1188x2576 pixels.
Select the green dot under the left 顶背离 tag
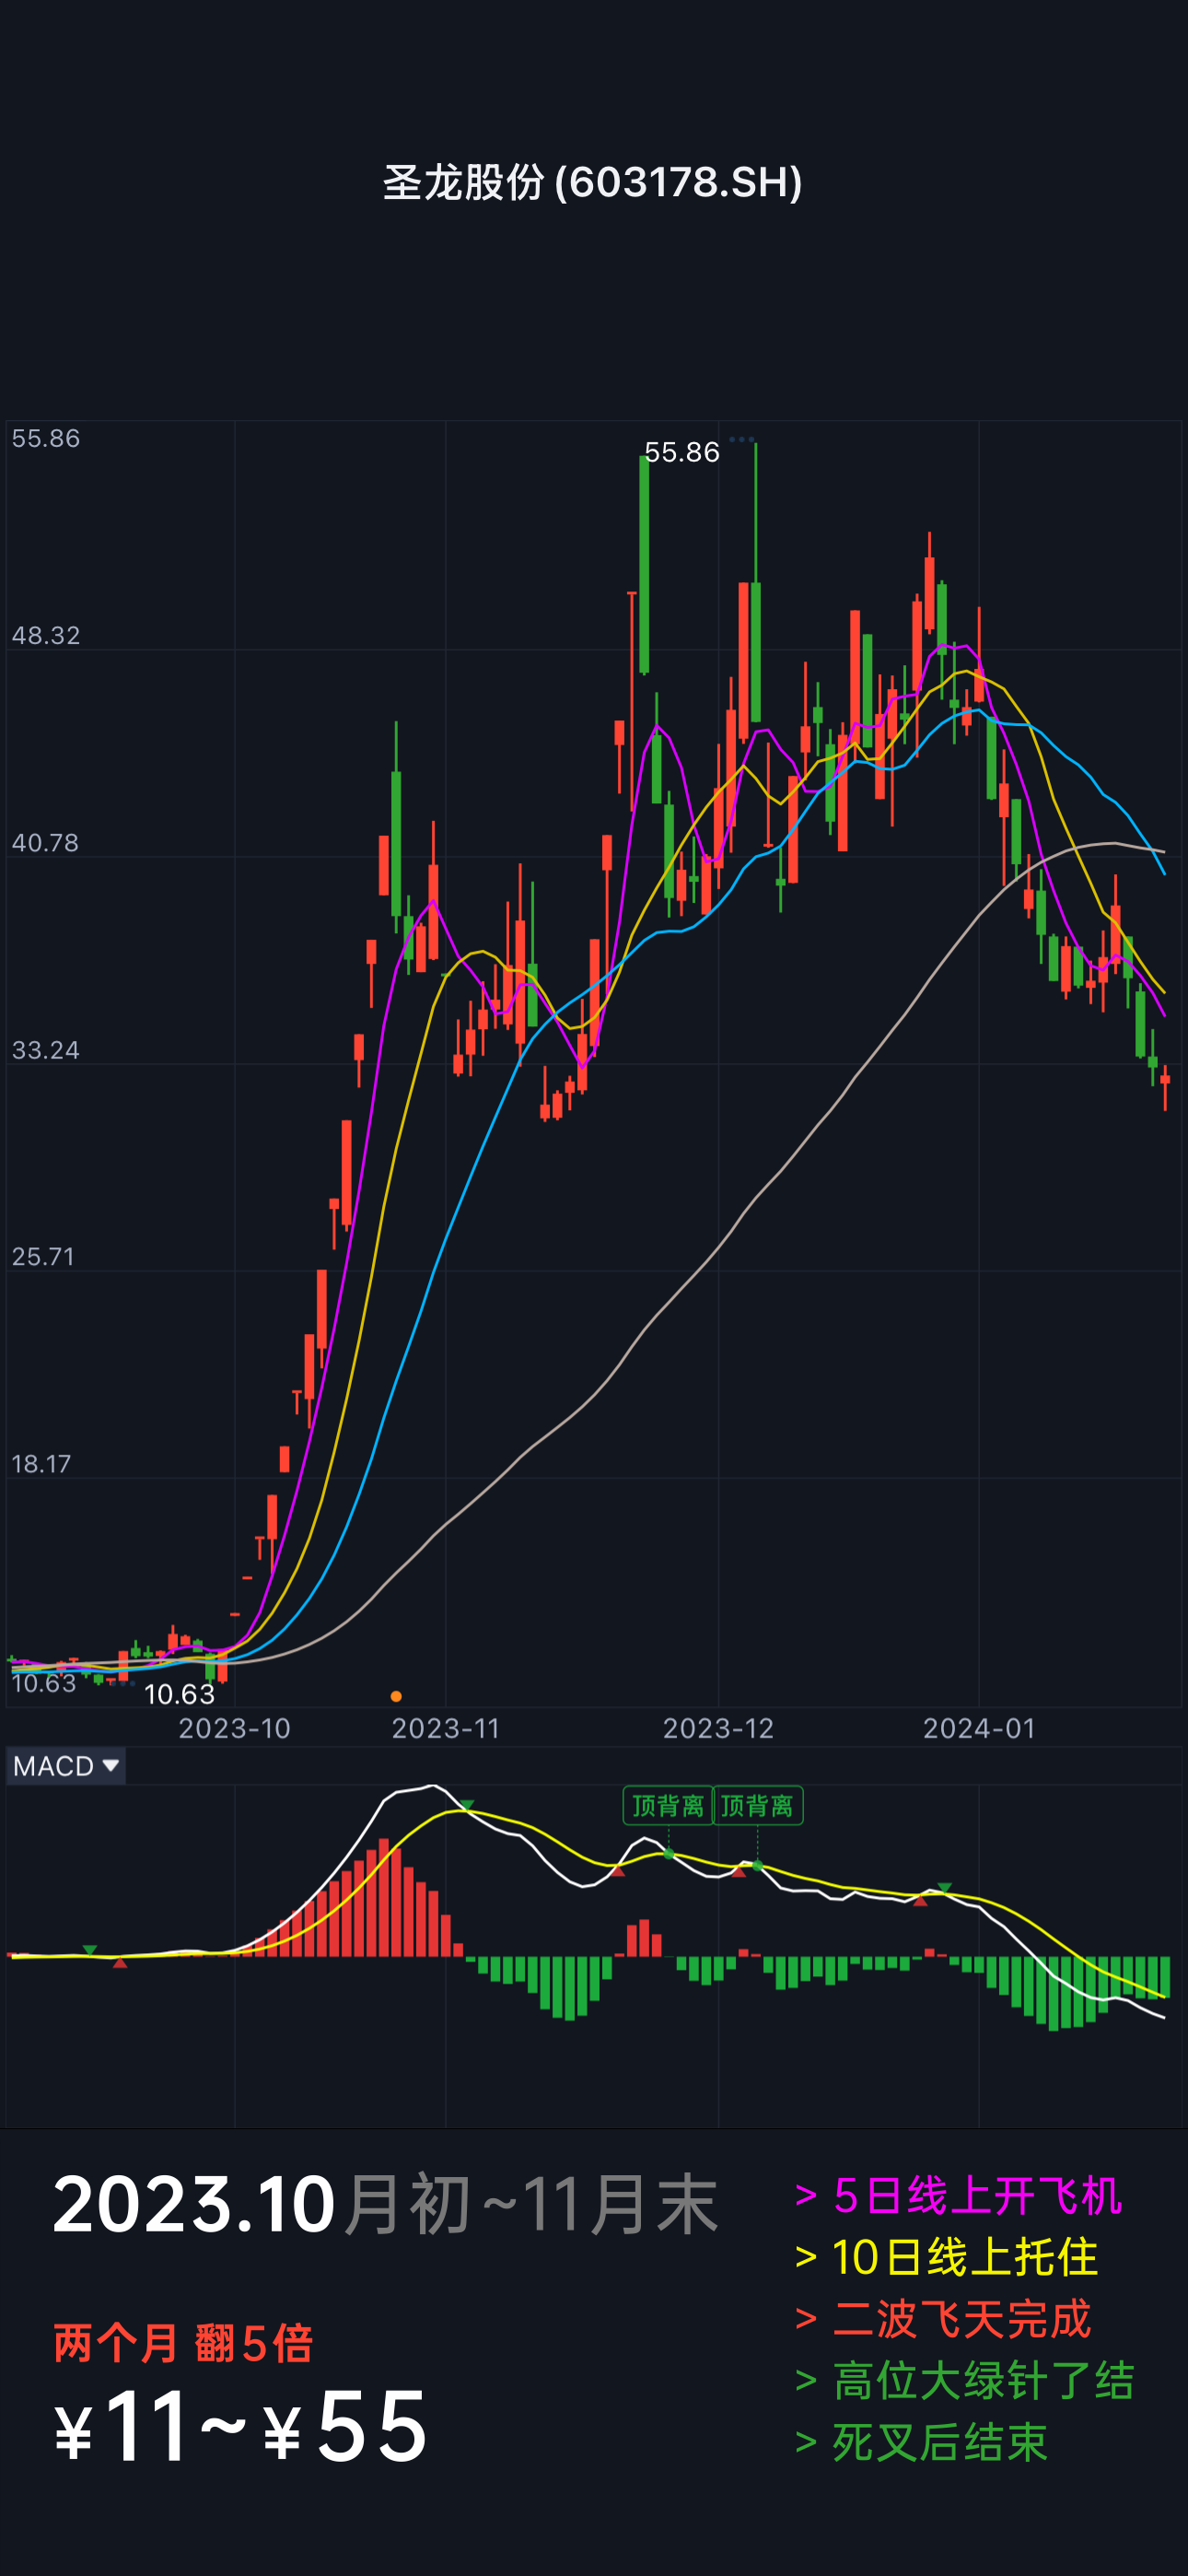tap(669, 1854)
